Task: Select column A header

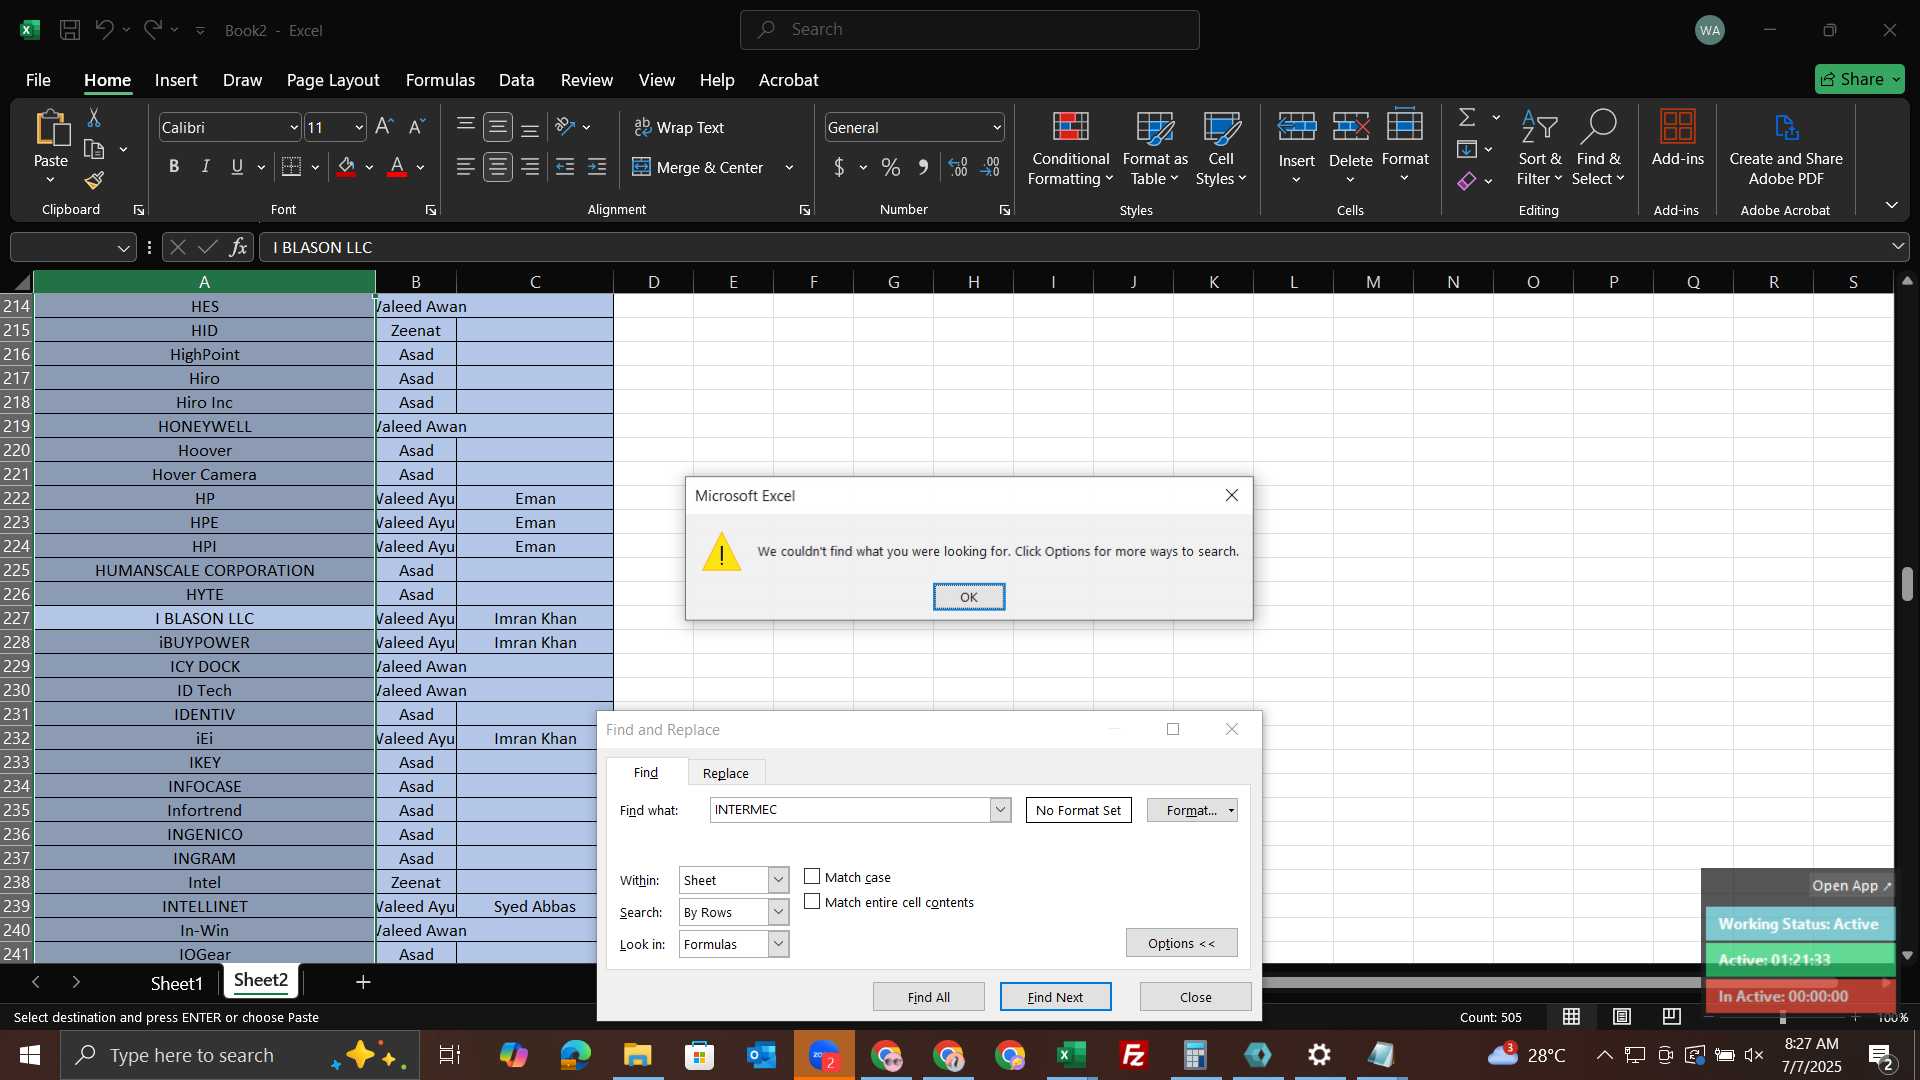Action: pos(204,282)
